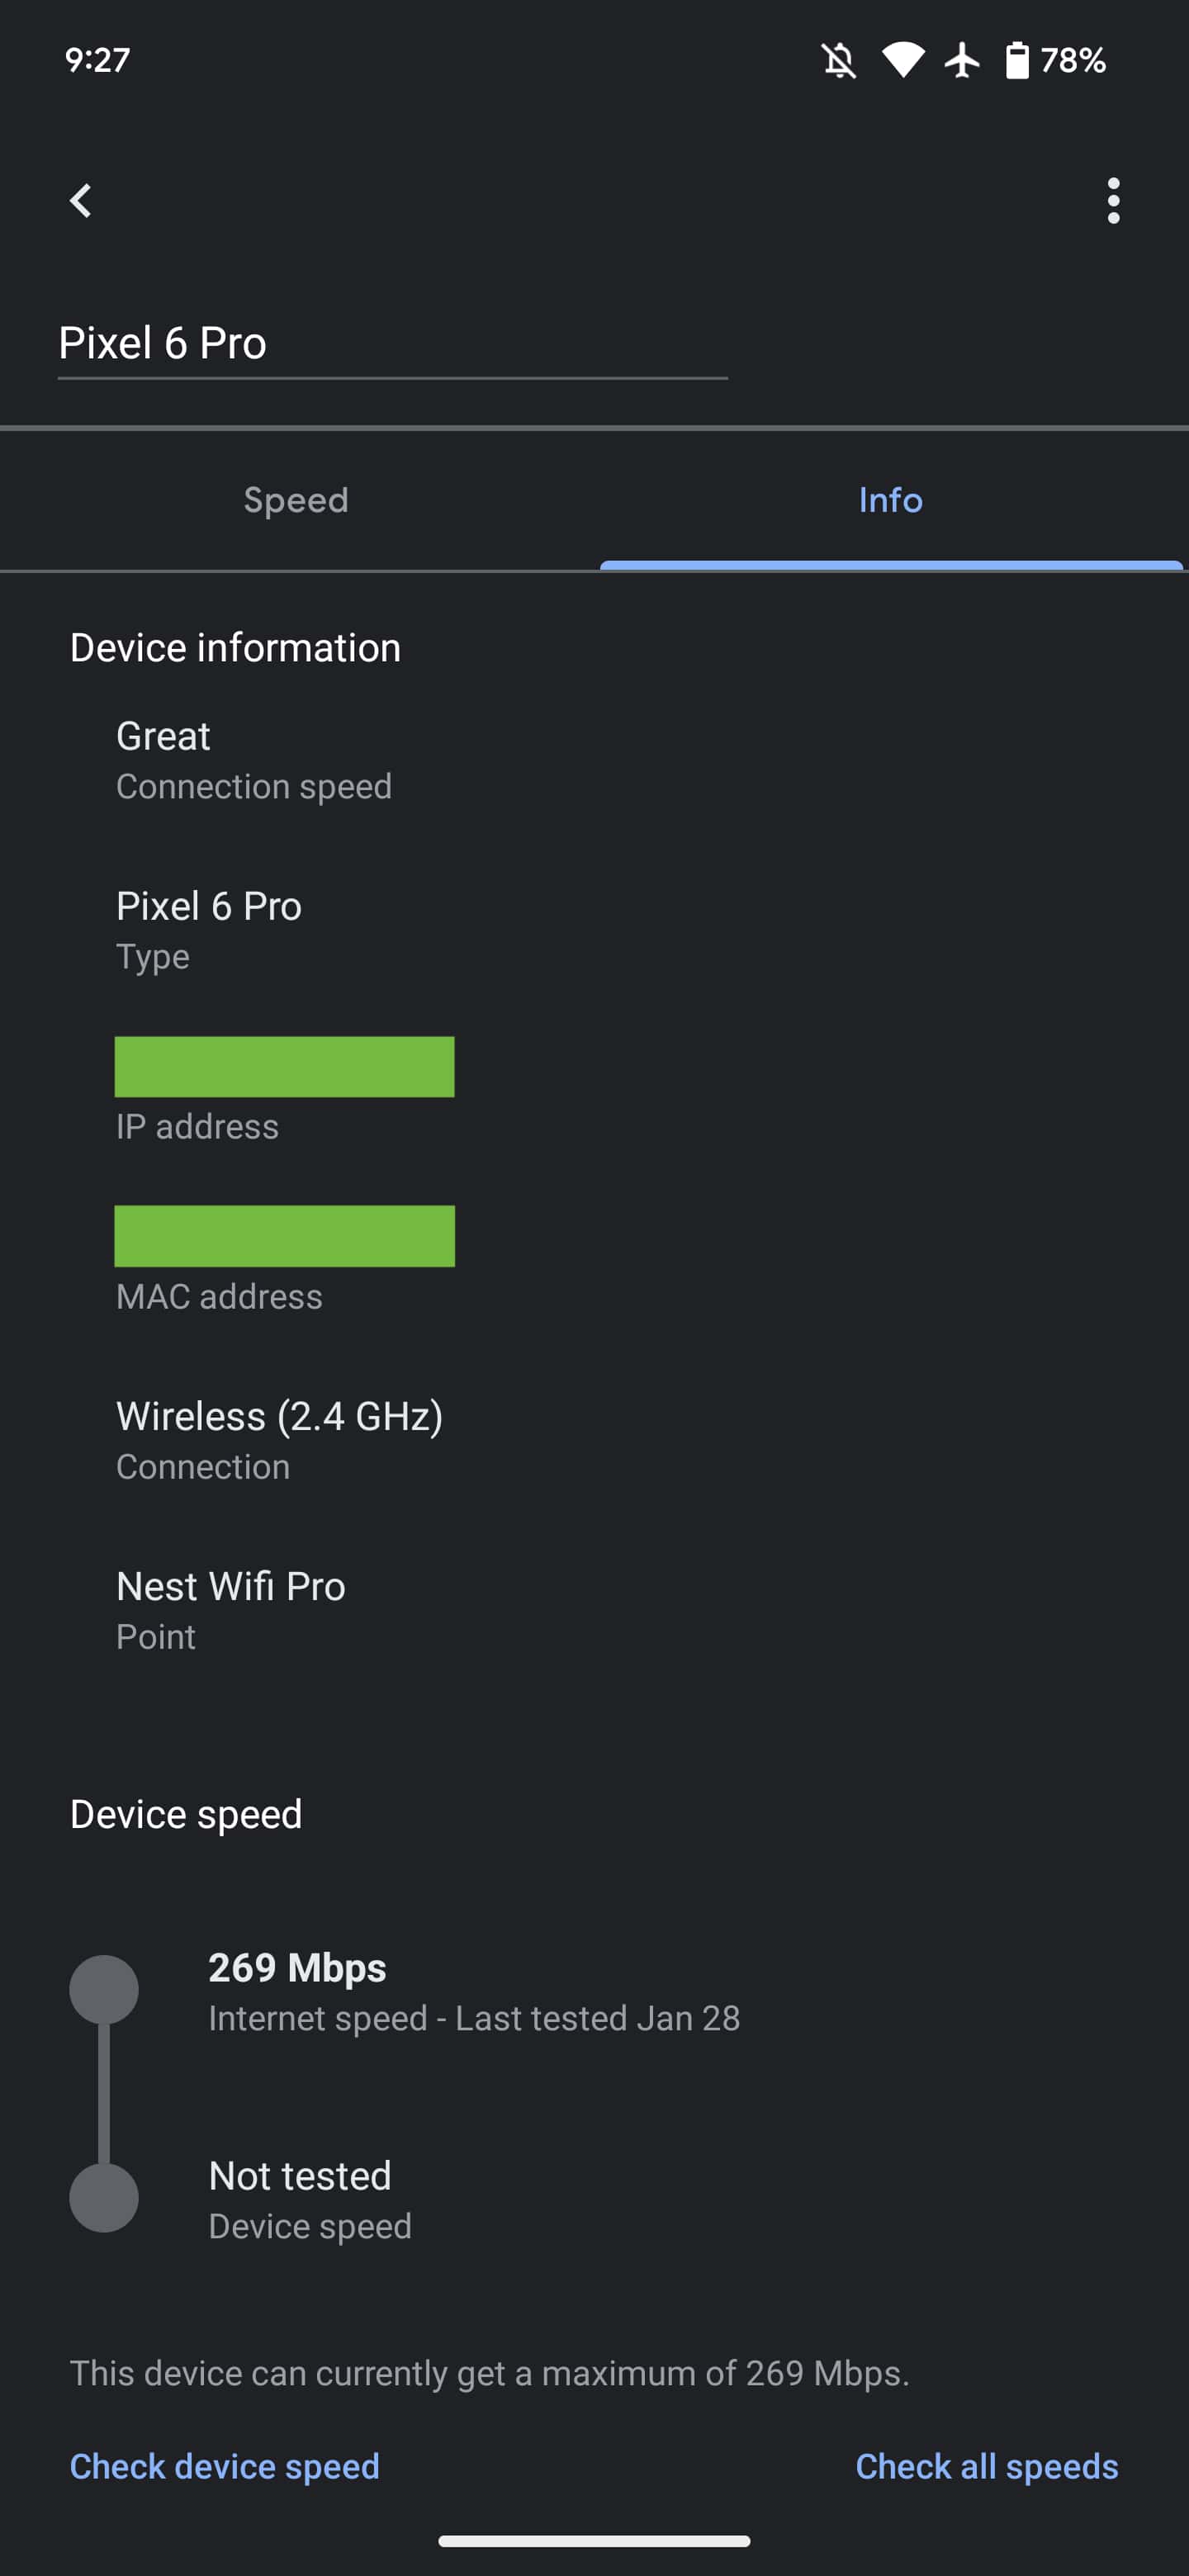Tap the Device speed circle marker
Viewport: 1189px width, 2576px height.
pos(104,2197)
